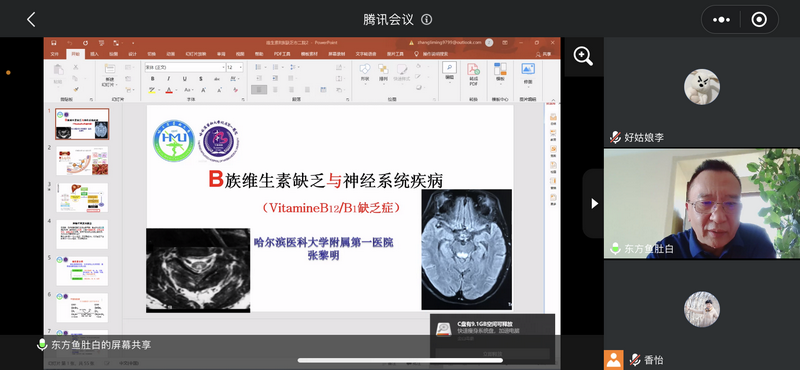This screenshot has width=800, height=370.
Task: Click PowerPoint Save icon in quick access toolbar
Action: click(x=54, y=43)
